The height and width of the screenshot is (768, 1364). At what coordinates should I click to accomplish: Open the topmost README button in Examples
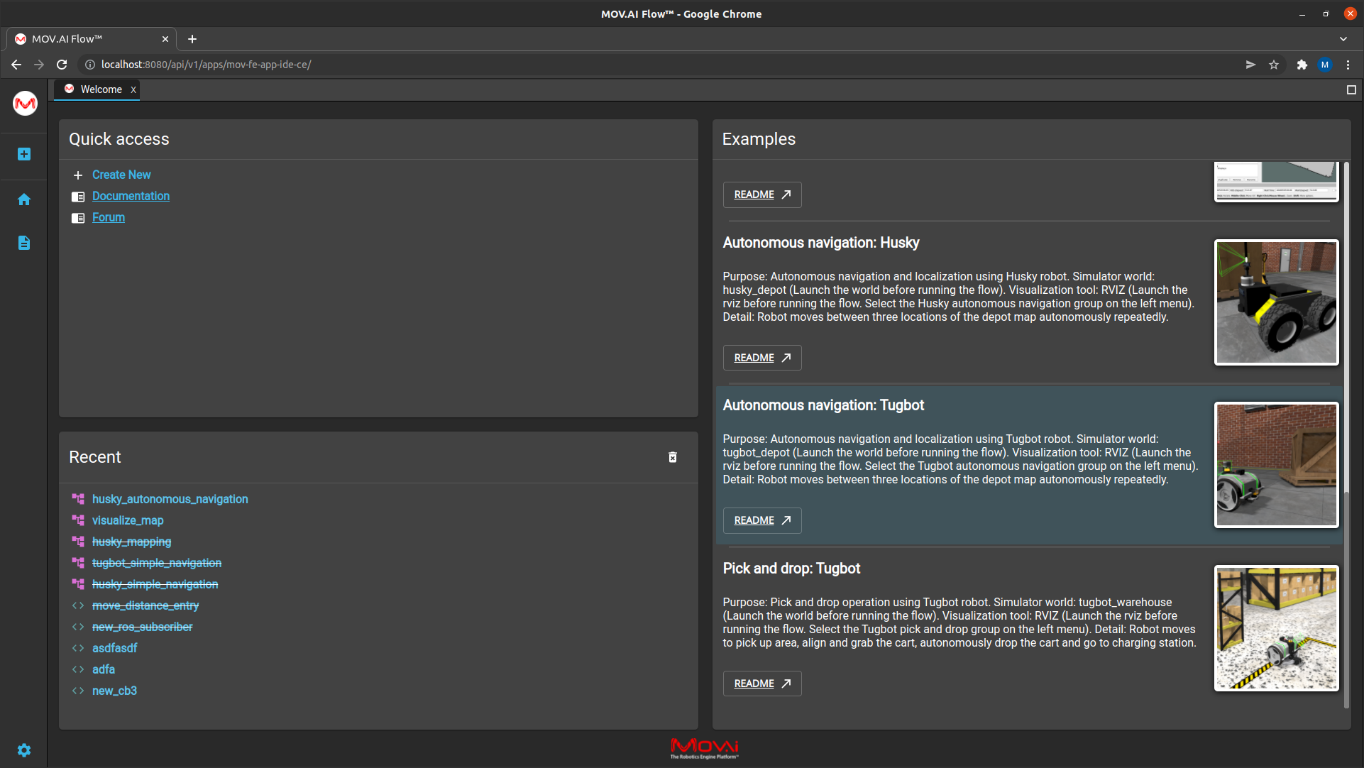[x=762, y=195]
